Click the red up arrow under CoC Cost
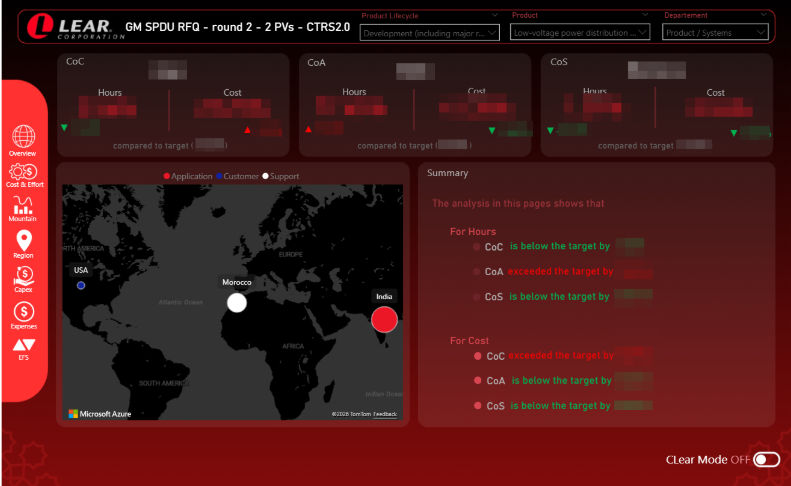This screenshot has width=791, height=486. point(247,130)
